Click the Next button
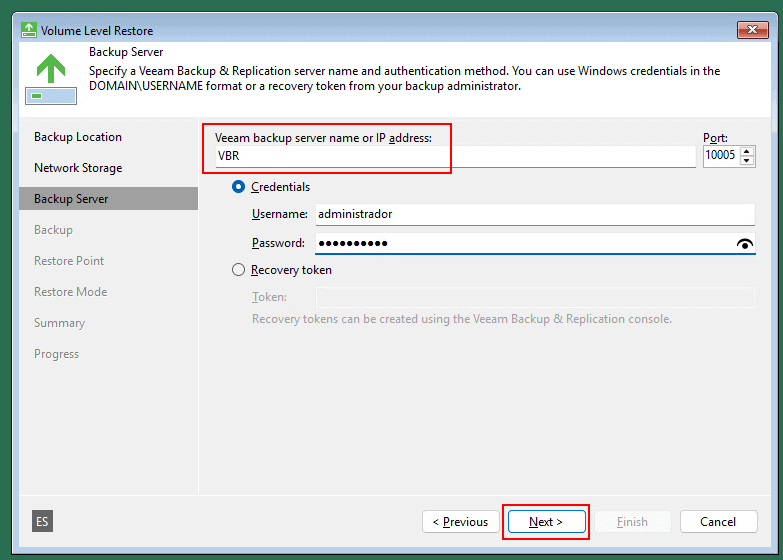 click(545, 522)
